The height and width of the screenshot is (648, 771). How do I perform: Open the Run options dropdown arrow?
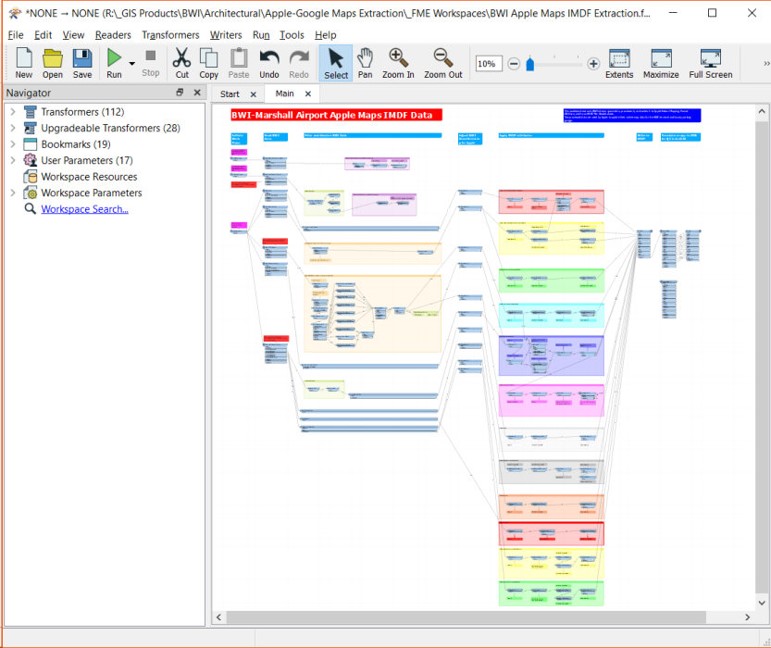pyautogui.click(x=132, y=63)
